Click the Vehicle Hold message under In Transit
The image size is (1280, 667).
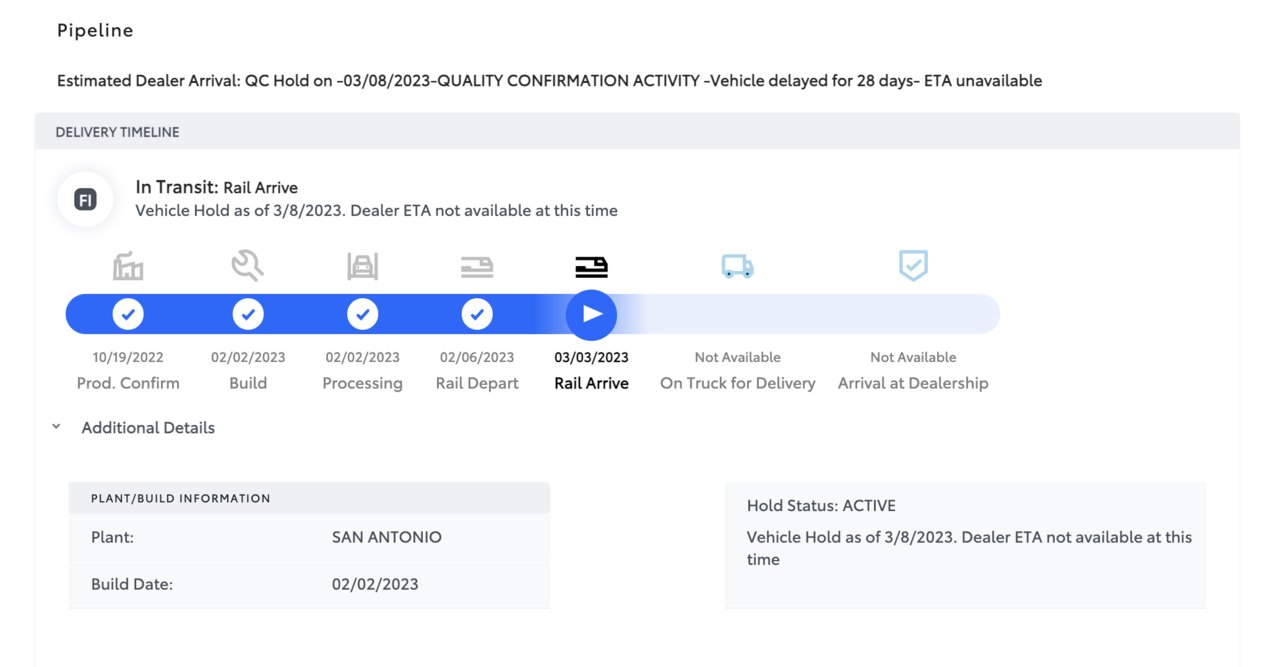(376, 211)
